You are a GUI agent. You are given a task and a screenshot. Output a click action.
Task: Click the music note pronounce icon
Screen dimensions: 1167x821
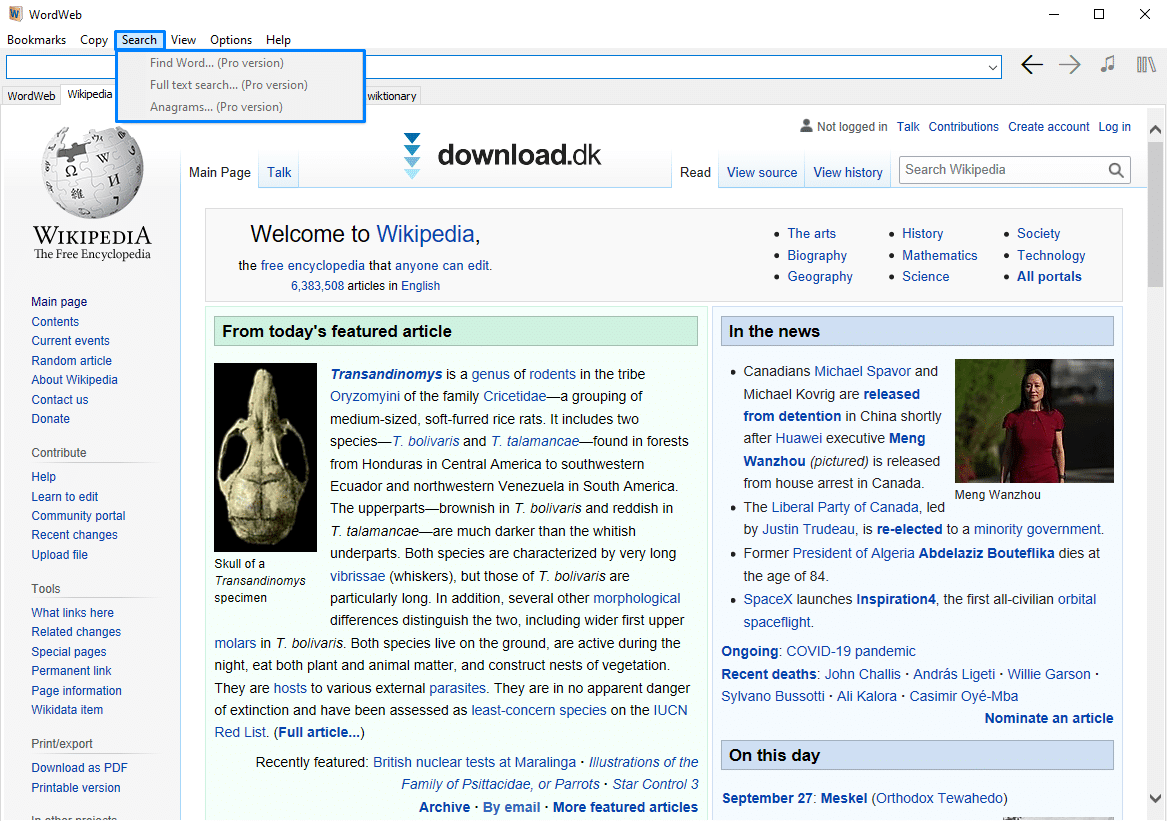[1108, 64]
